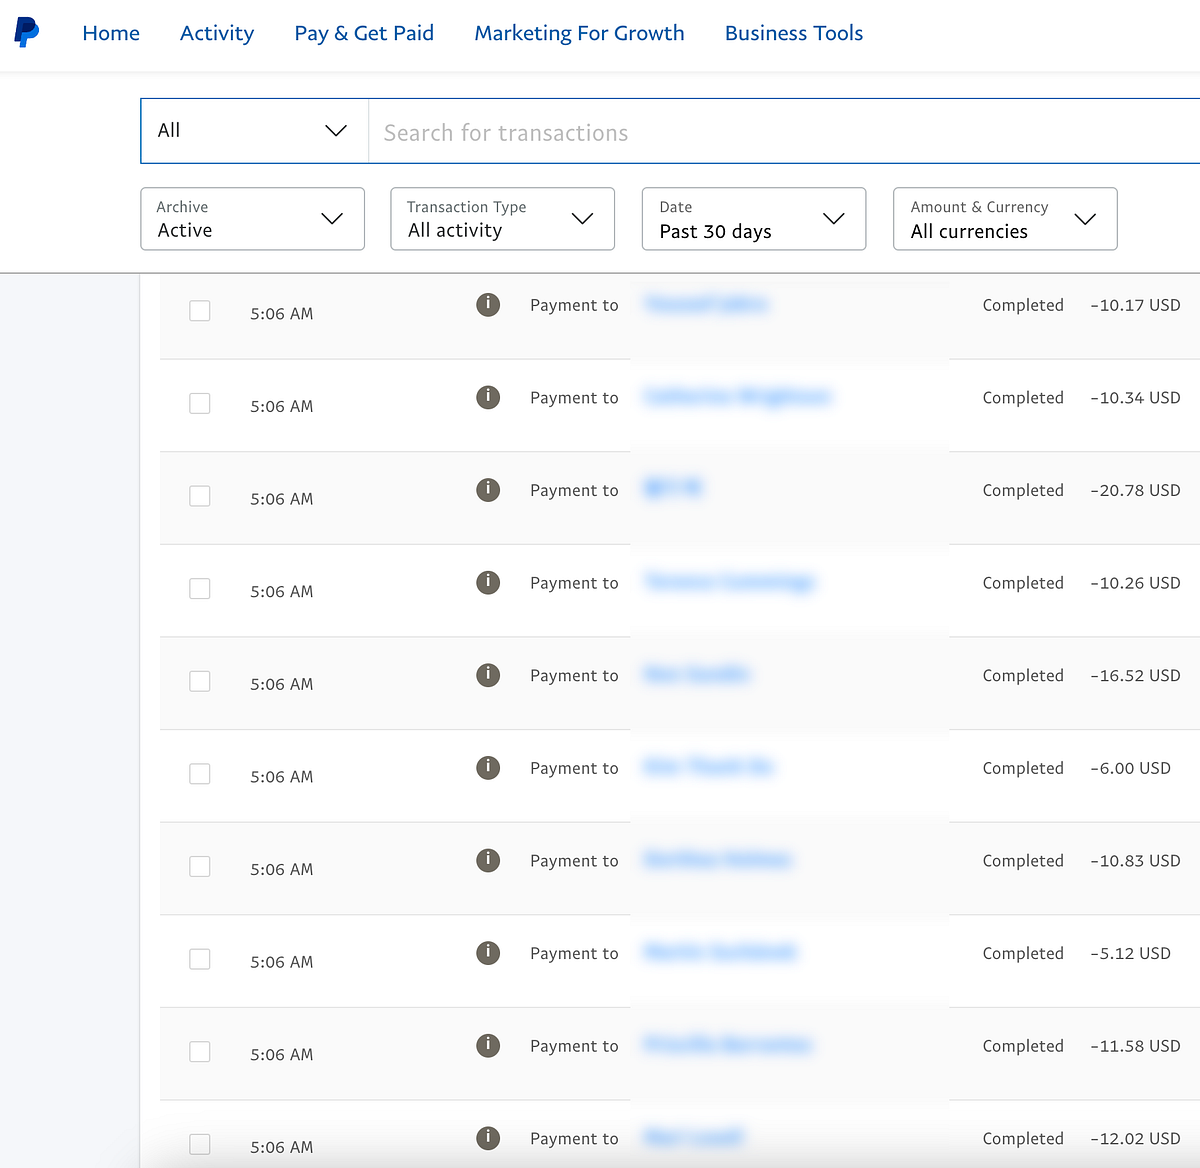Open the info icon on the -11.58 USD payment row
Screen dimensions: 1200x1168
click(x=488, y=1045)
